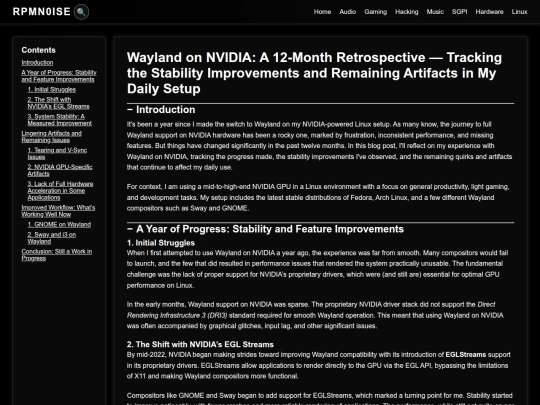The image size is (540, 405).
Task: Jump to Conclusion: Still a Work in Progress
Action: [57, 255]
